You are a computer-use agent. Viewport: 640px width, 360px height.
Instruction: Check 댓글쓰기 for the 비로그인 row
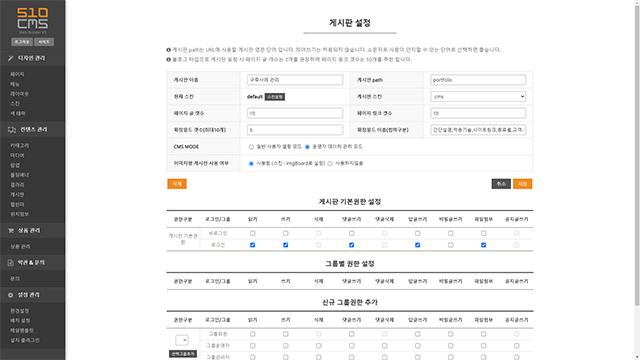pos(351,233)
